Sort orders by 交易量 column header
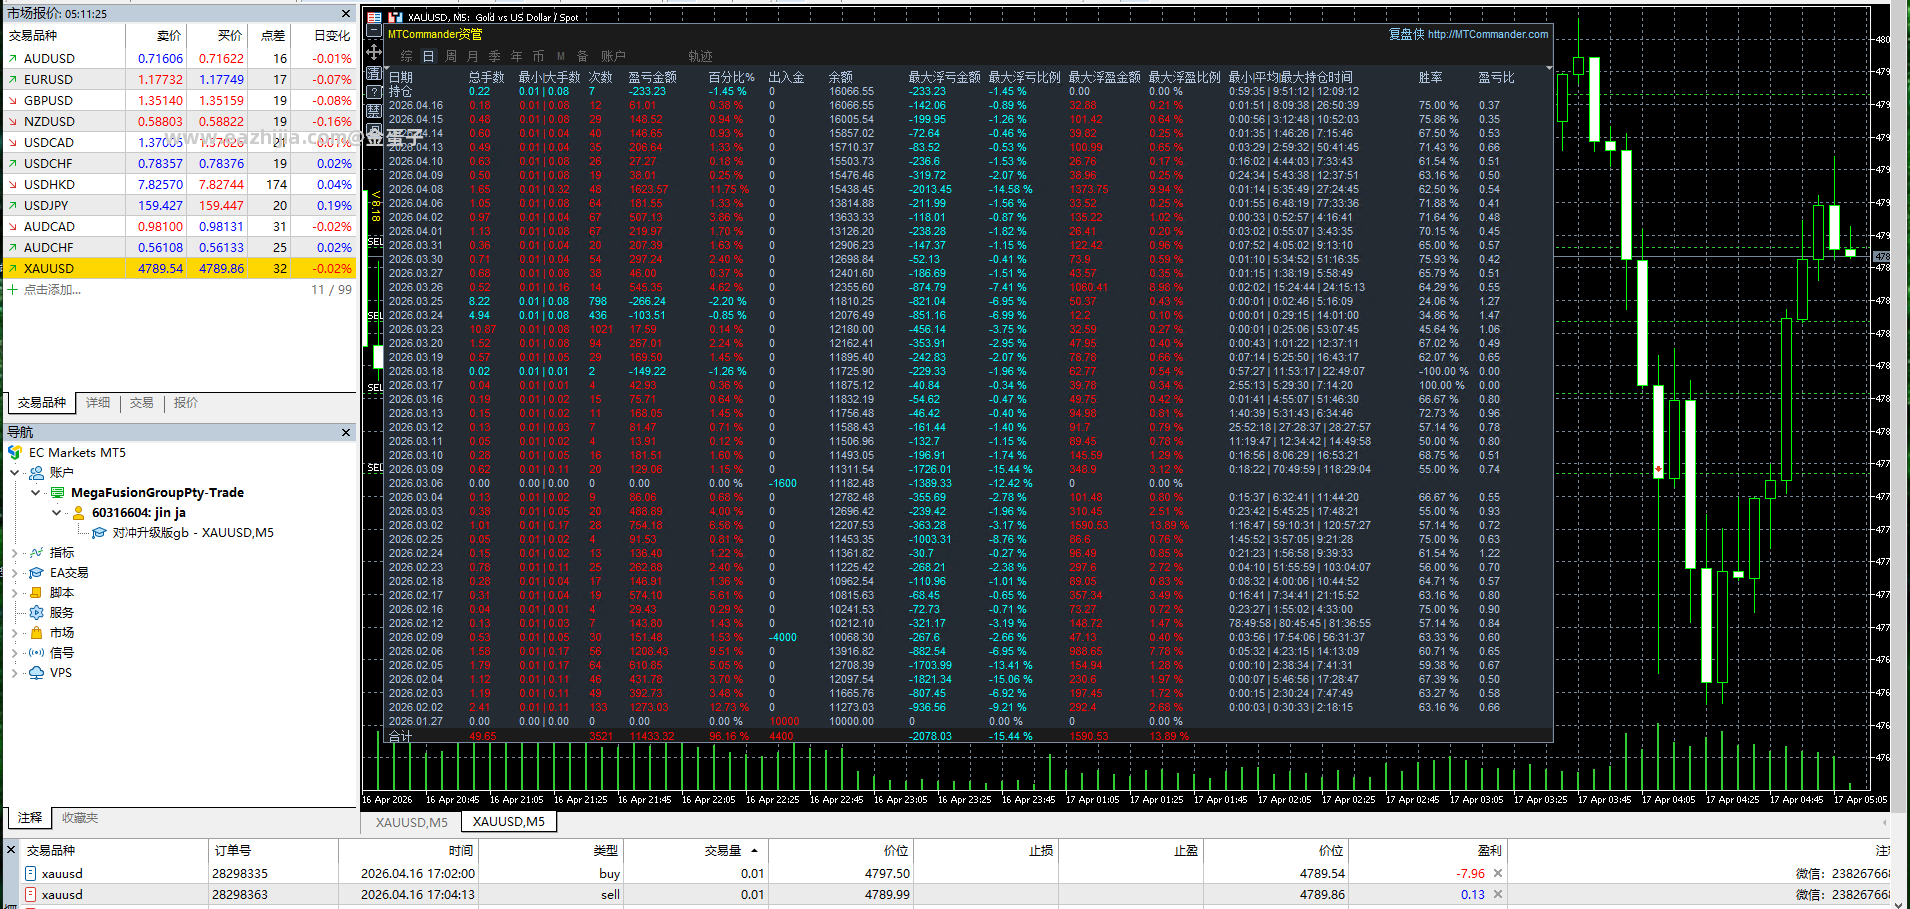 (696, 851)
